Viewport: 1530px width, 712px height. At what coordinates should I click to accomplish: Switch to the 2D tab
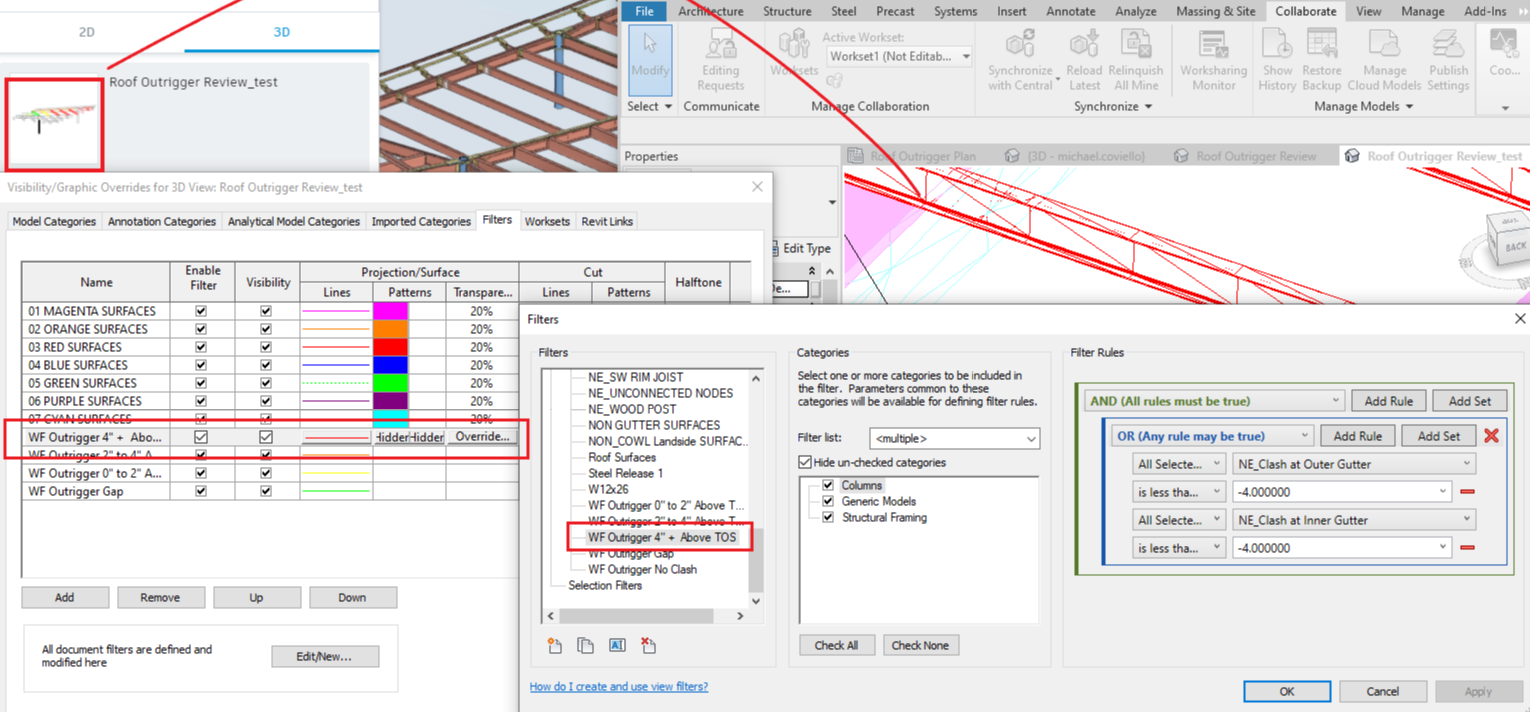click(x=87, y=32)
